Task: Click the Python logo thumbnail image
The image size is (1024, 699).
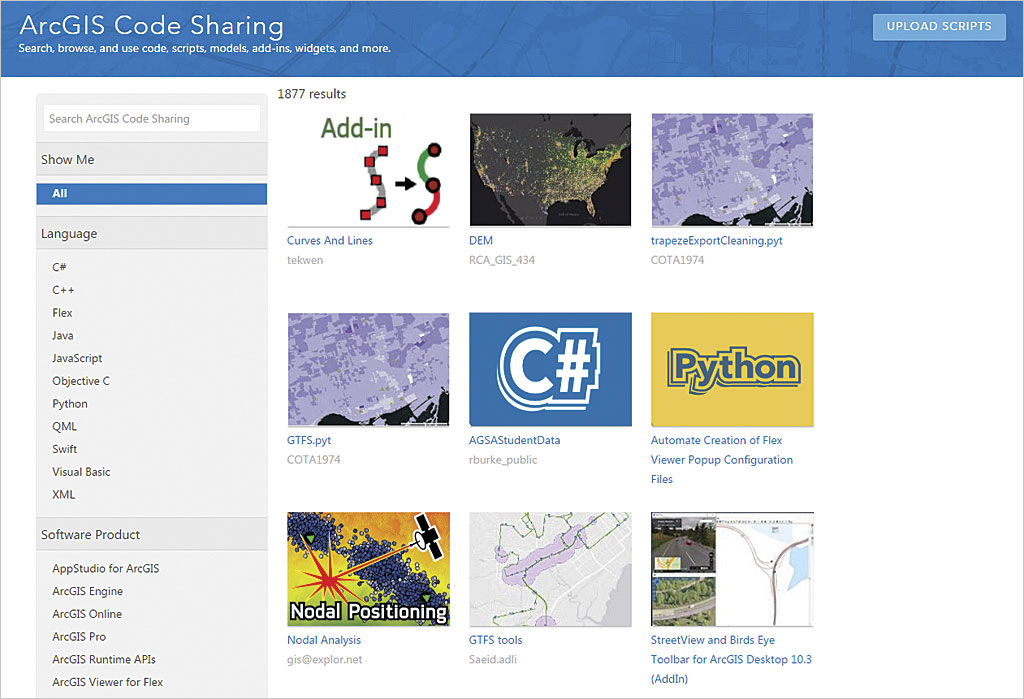Action: click(732, 369)
